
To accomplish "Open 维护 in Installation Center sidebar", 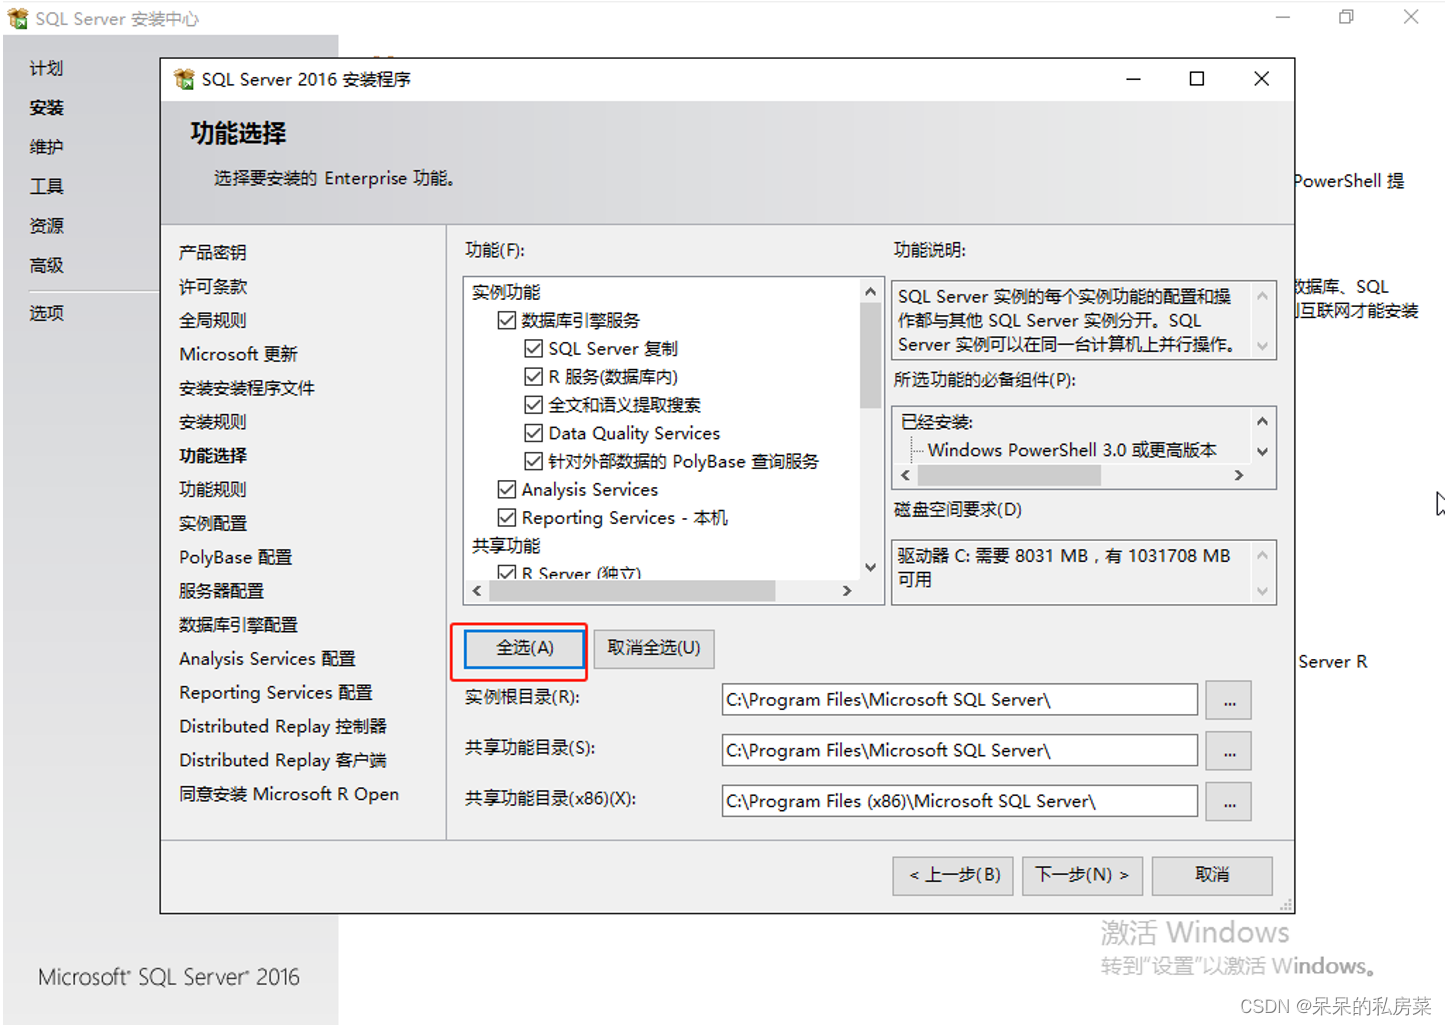I will click(x=46, y=147).
